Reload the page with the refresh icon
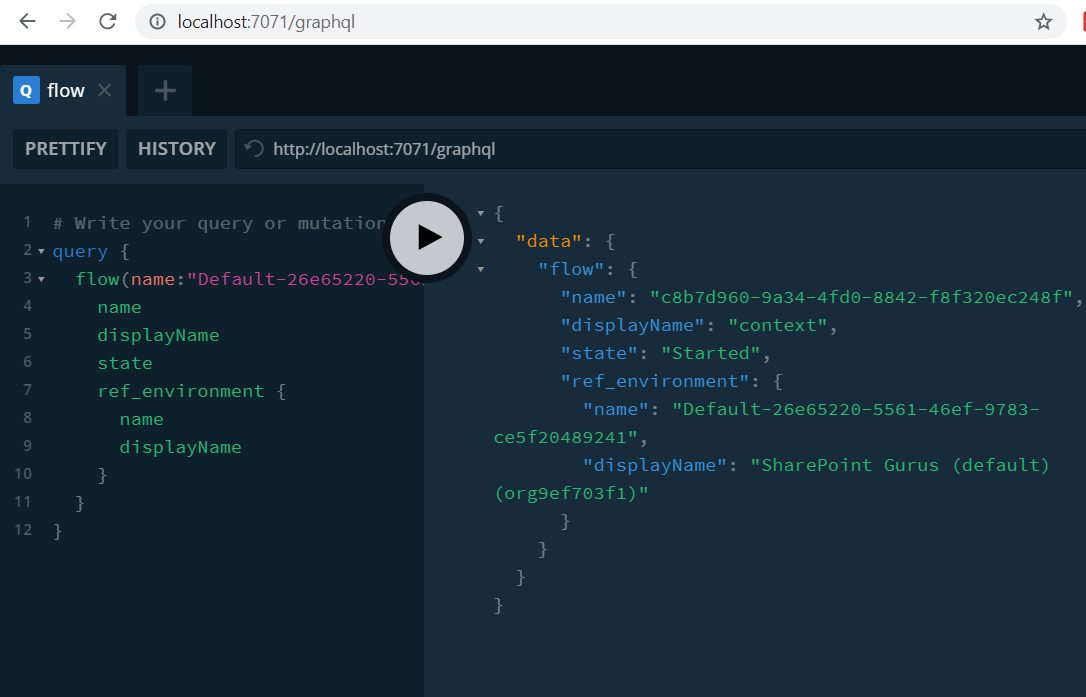 click(x=109, y=22)
